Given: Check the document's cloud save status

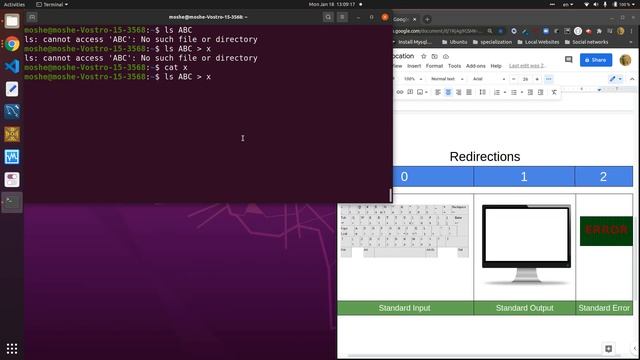Looking at the screenshot, I should pos(446,56).
